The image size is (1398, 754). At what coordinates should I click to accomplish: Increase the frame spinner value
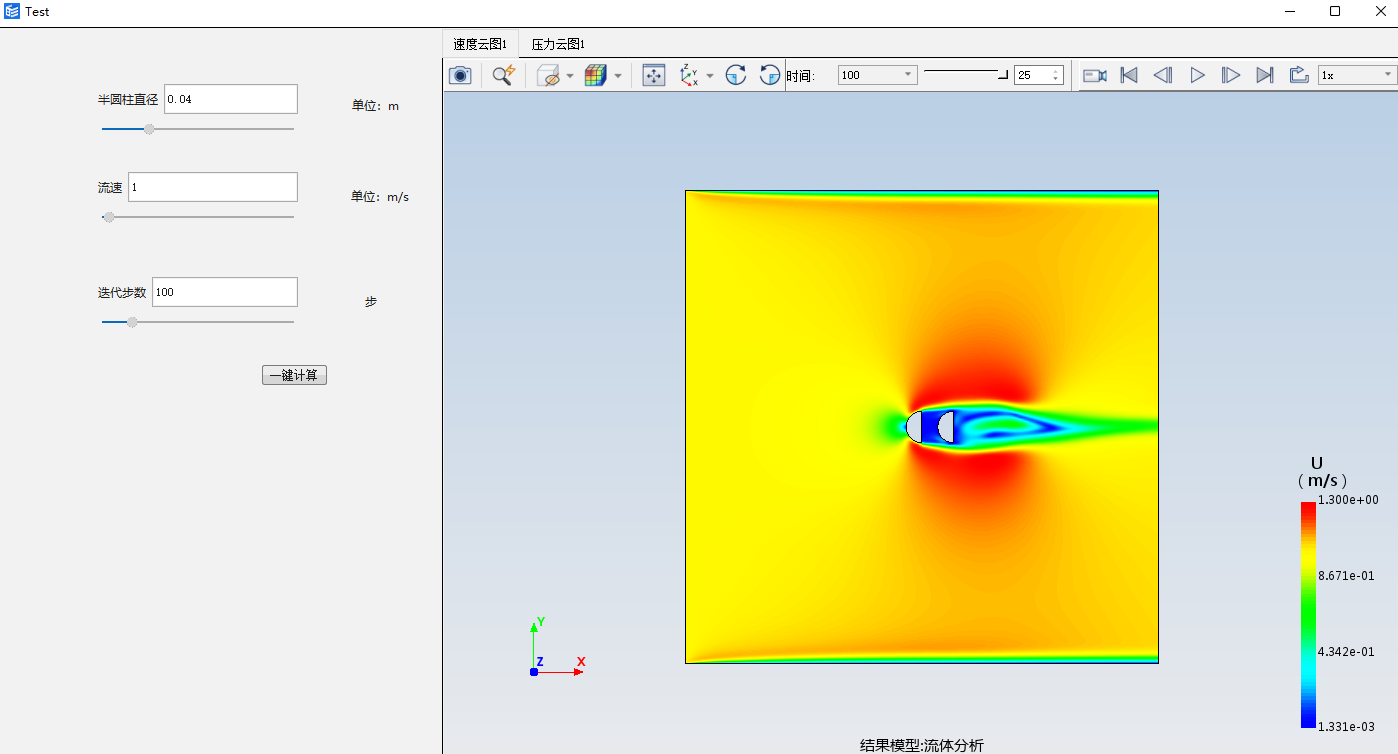click(x=1056, y=71)
